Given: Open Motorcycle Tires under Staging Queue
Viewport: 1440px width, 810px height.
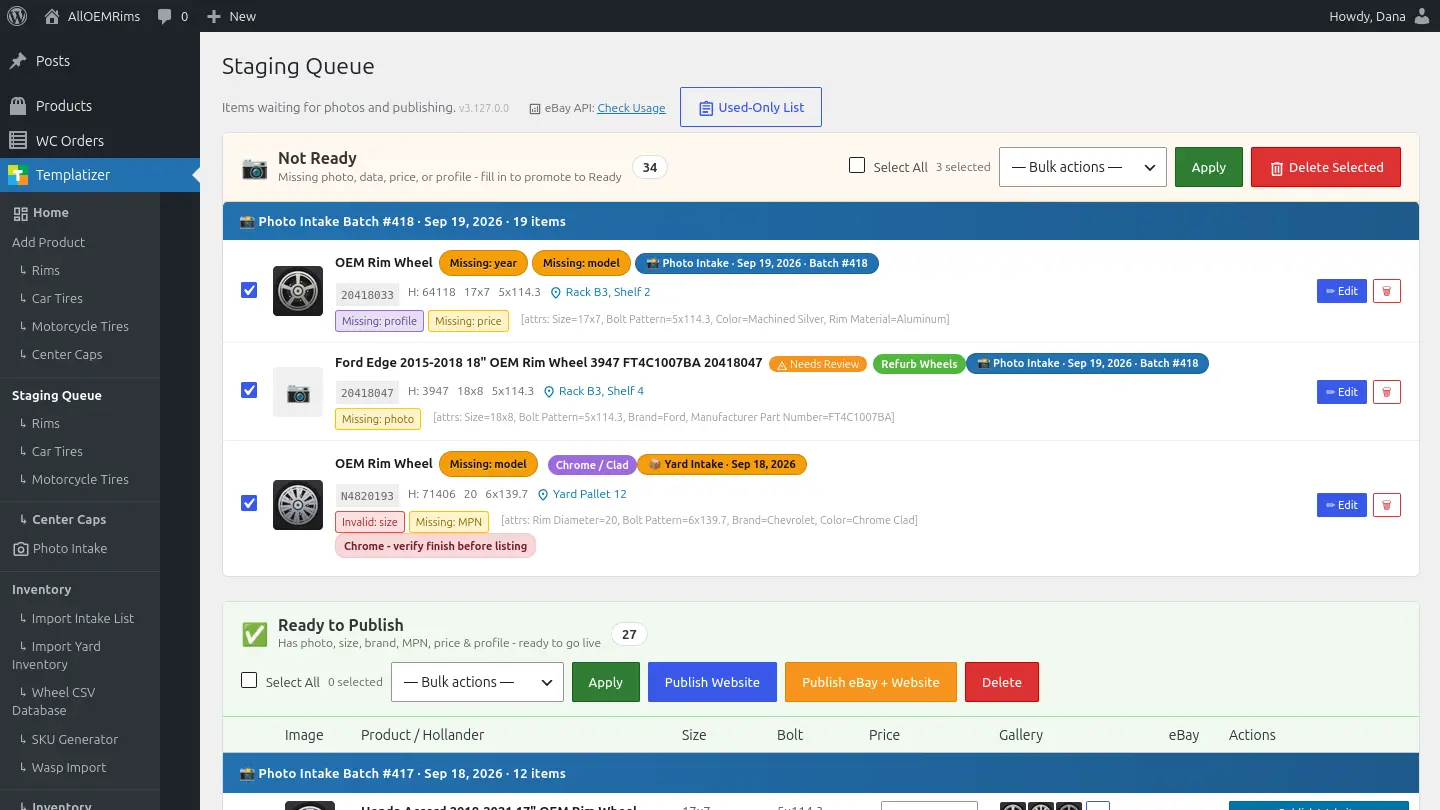Looking at the screenshot, I should pos(80,479).
